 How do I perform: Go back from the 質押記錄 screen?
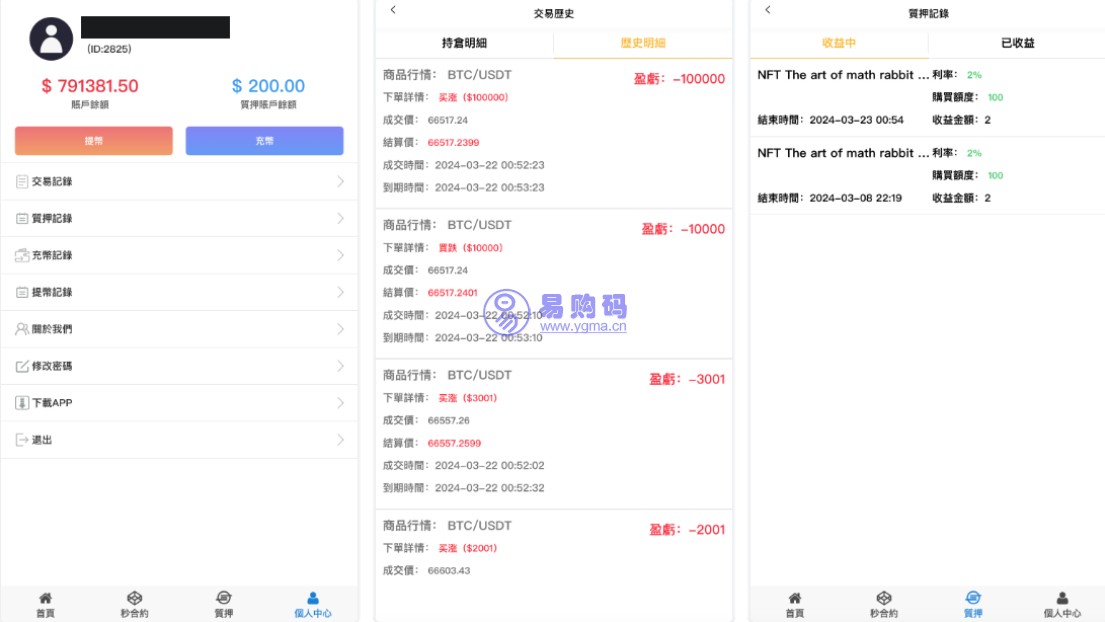coord(767,10)
